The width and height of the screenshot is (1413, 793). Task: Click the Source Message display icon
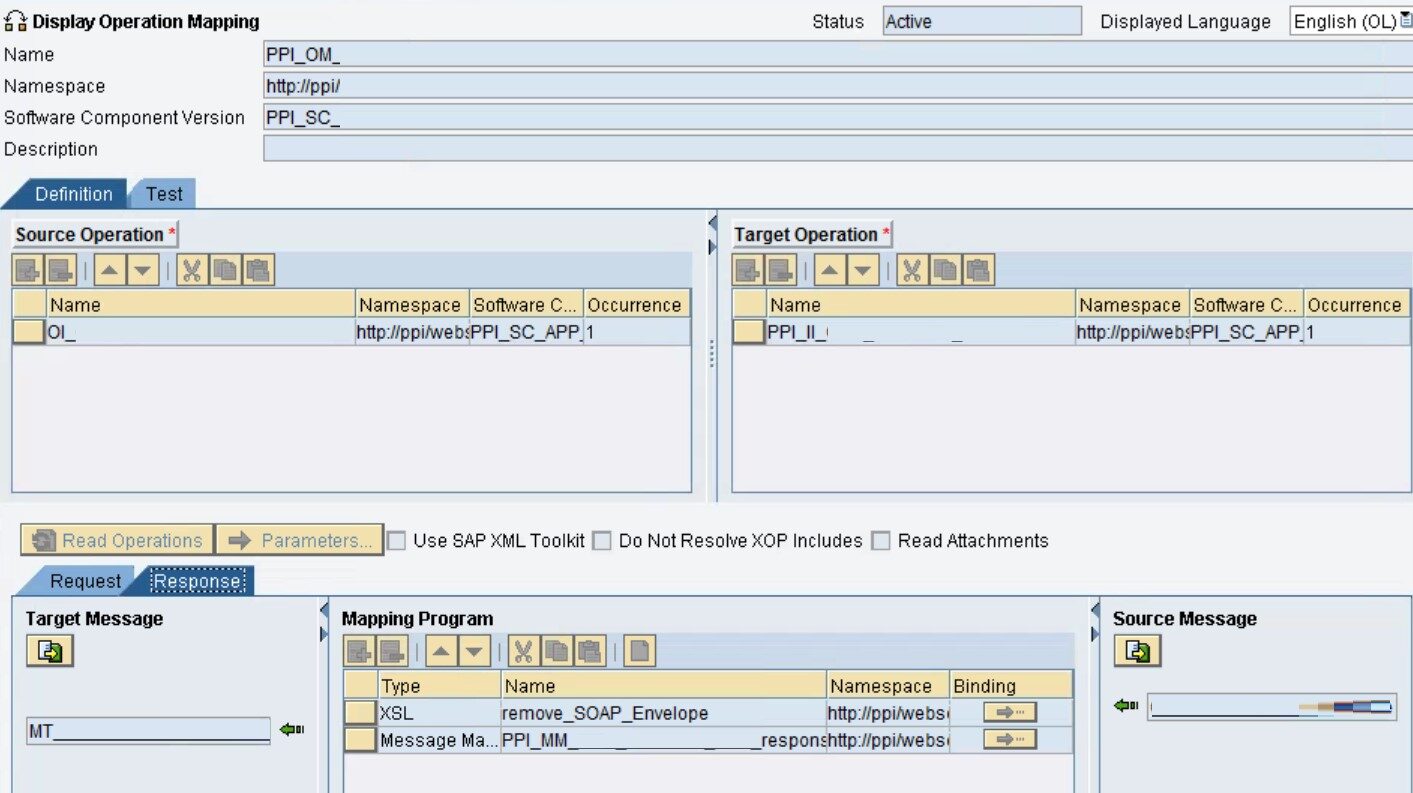[x=1137, y=651]
